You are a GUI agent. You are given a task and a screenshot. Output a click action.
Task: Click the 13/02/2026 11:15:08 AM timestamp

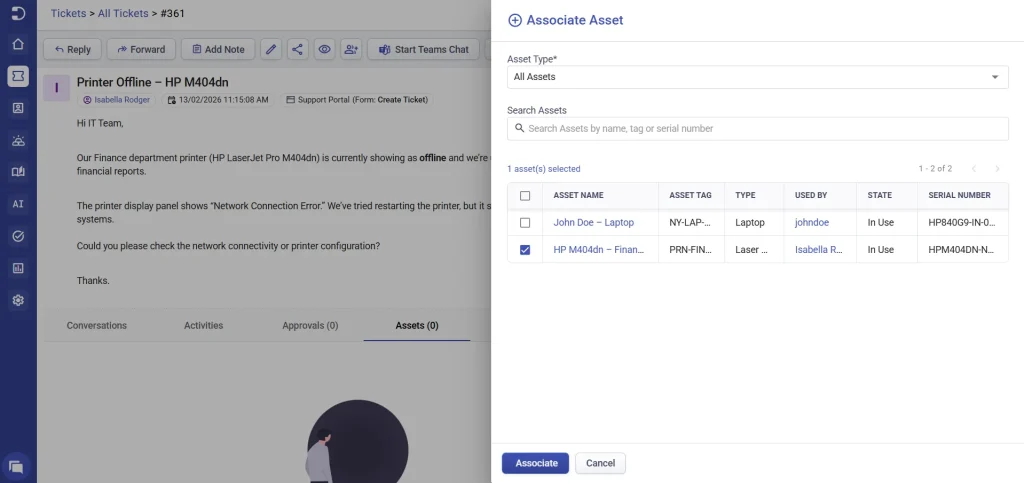[x=217, y=100]
